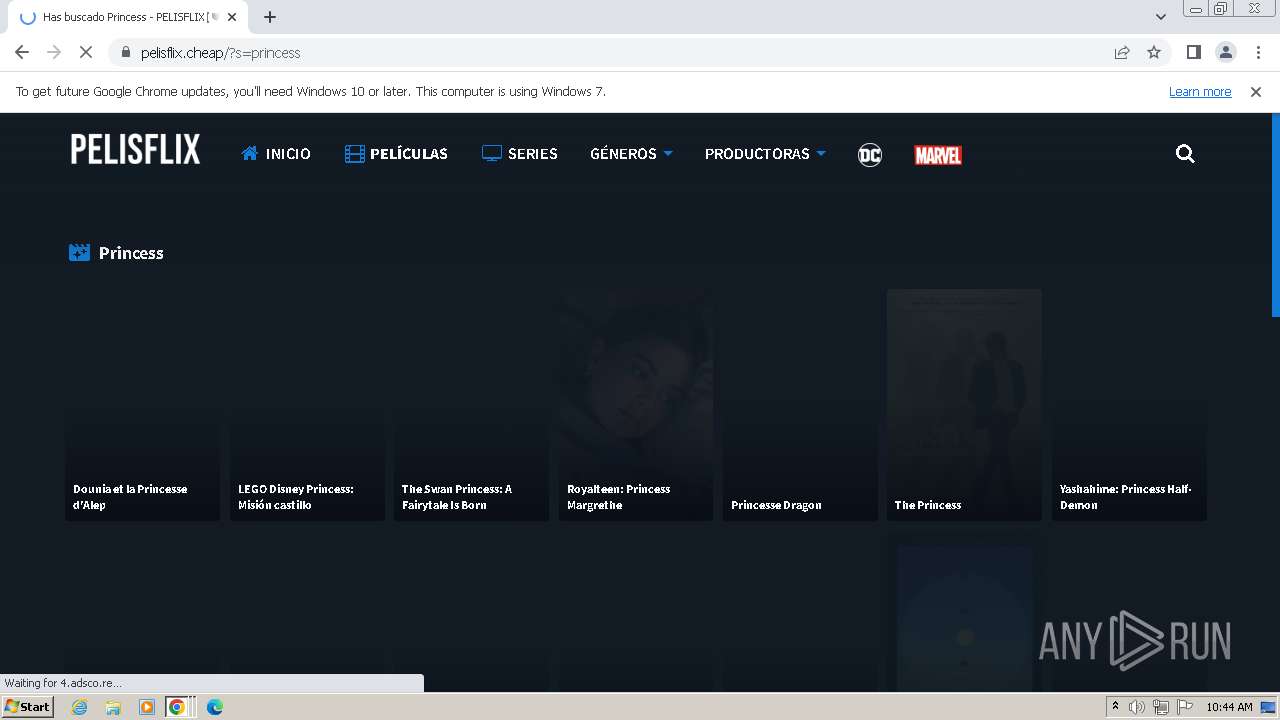Open site search magnifier icon
This screenshot has height=720, width=1280.
tap(1185, 153)
